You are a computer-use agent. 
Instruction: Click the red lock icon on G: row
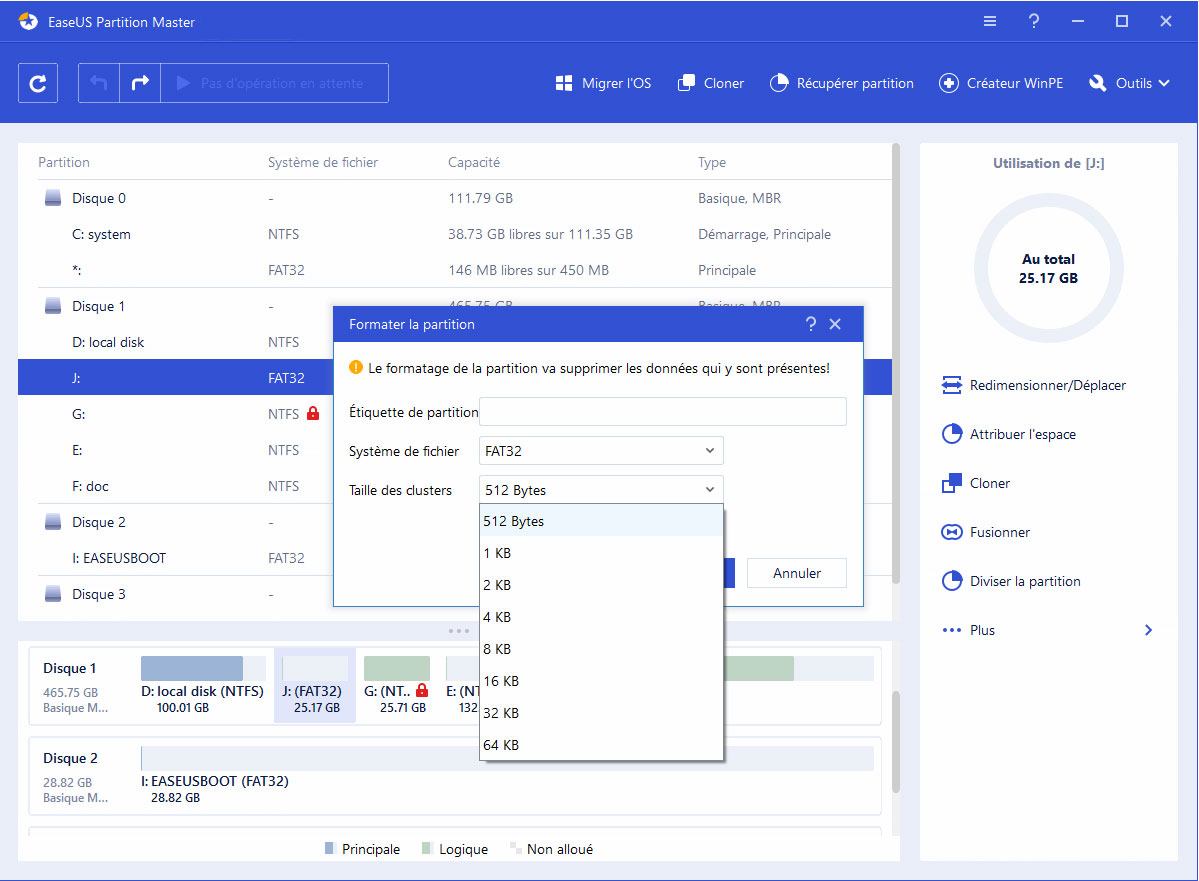pyautogui.click(x=313, y=413)
